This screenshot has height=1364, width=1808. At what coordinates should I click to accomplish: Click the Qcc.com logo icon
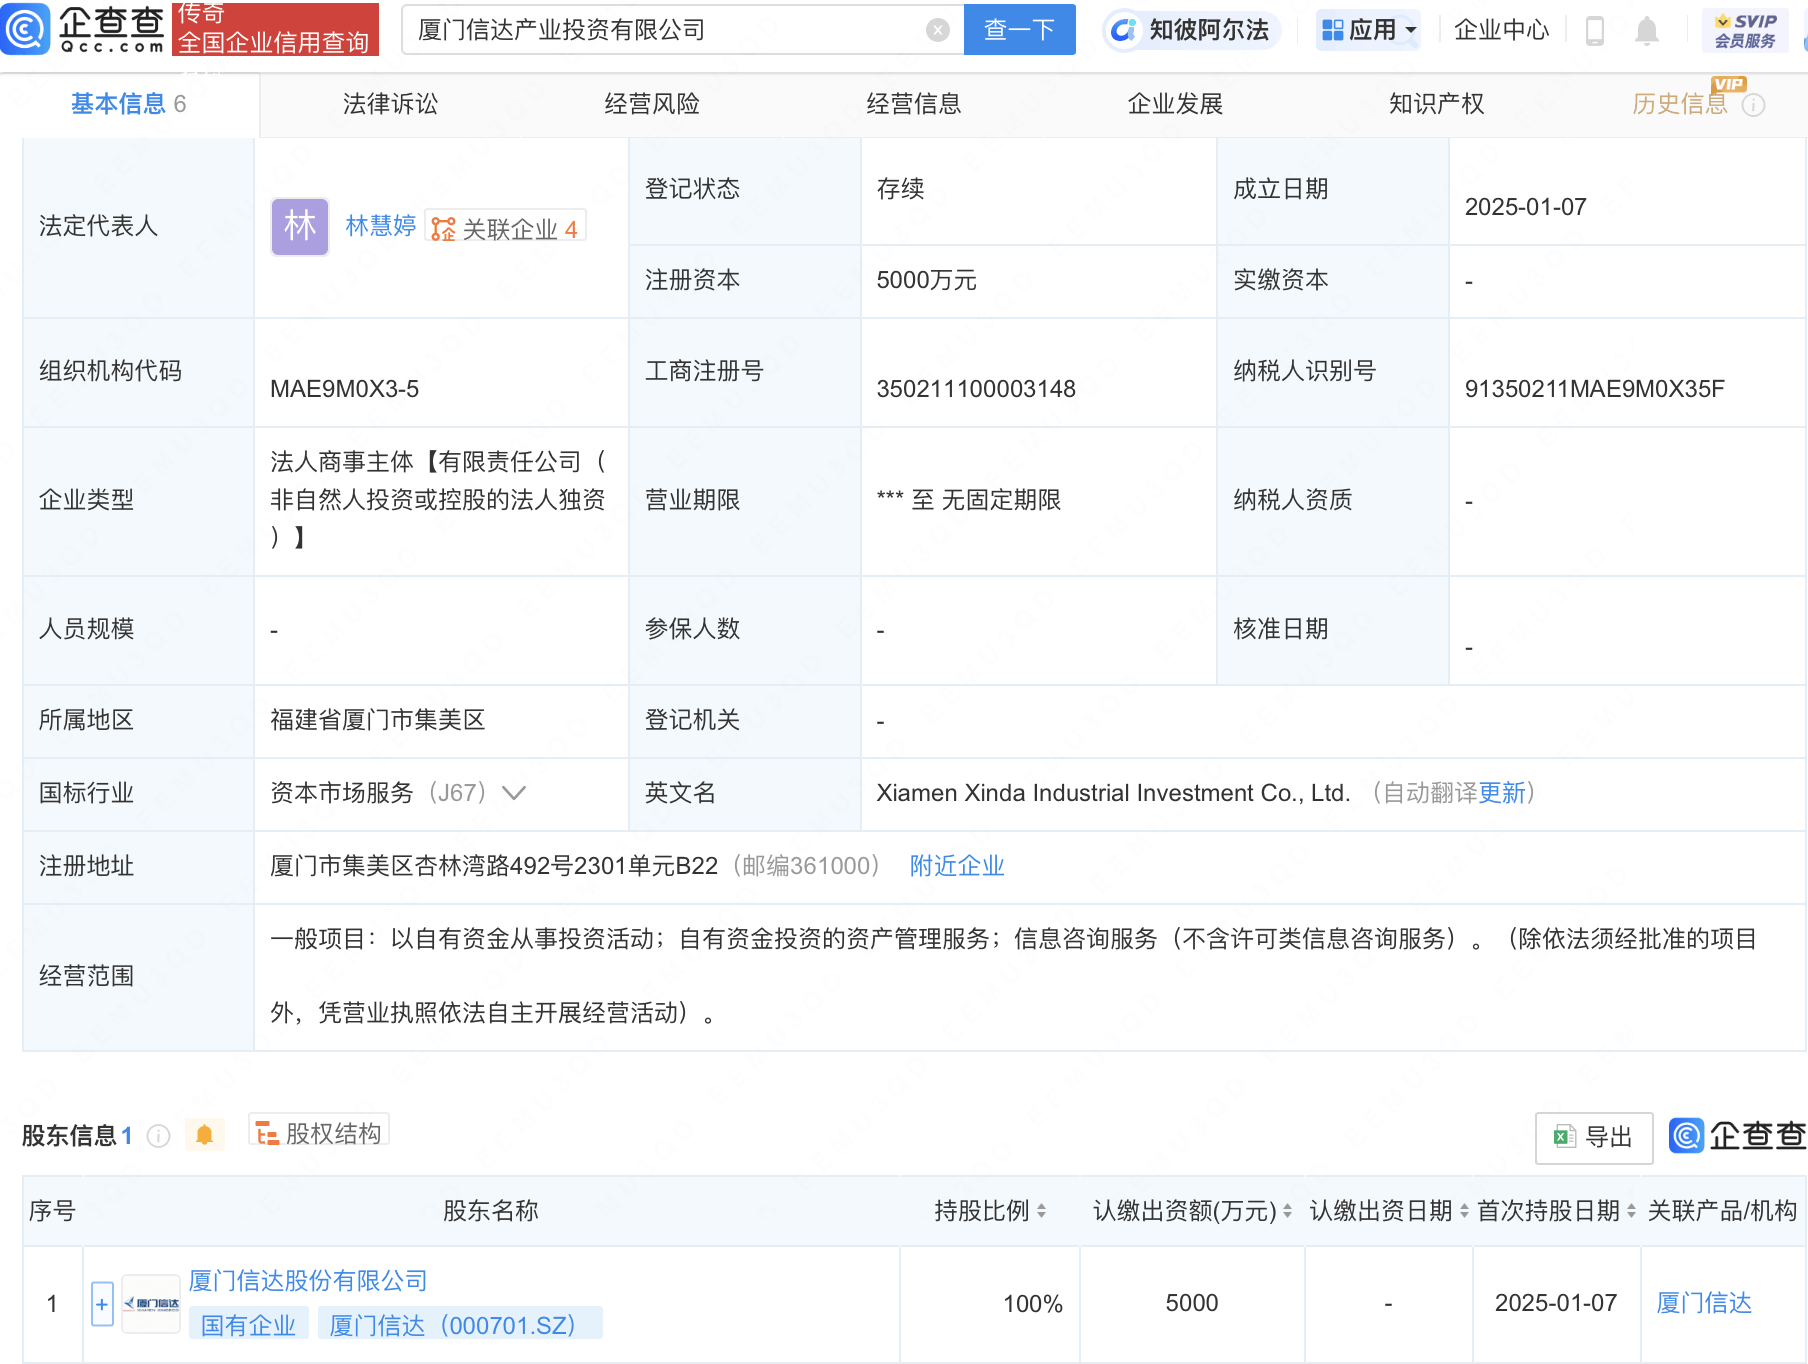pyautogui.click(x=25, y=29)
